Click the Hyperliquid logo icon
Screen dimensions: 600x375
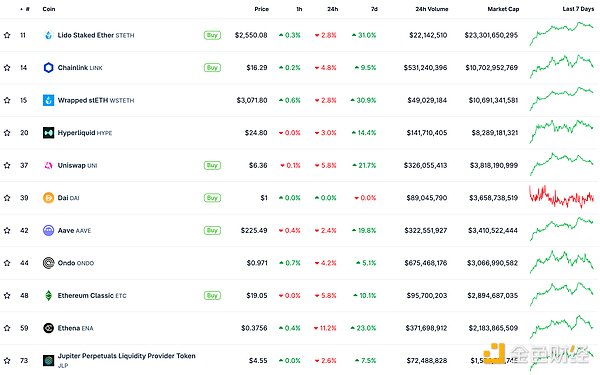49,133
